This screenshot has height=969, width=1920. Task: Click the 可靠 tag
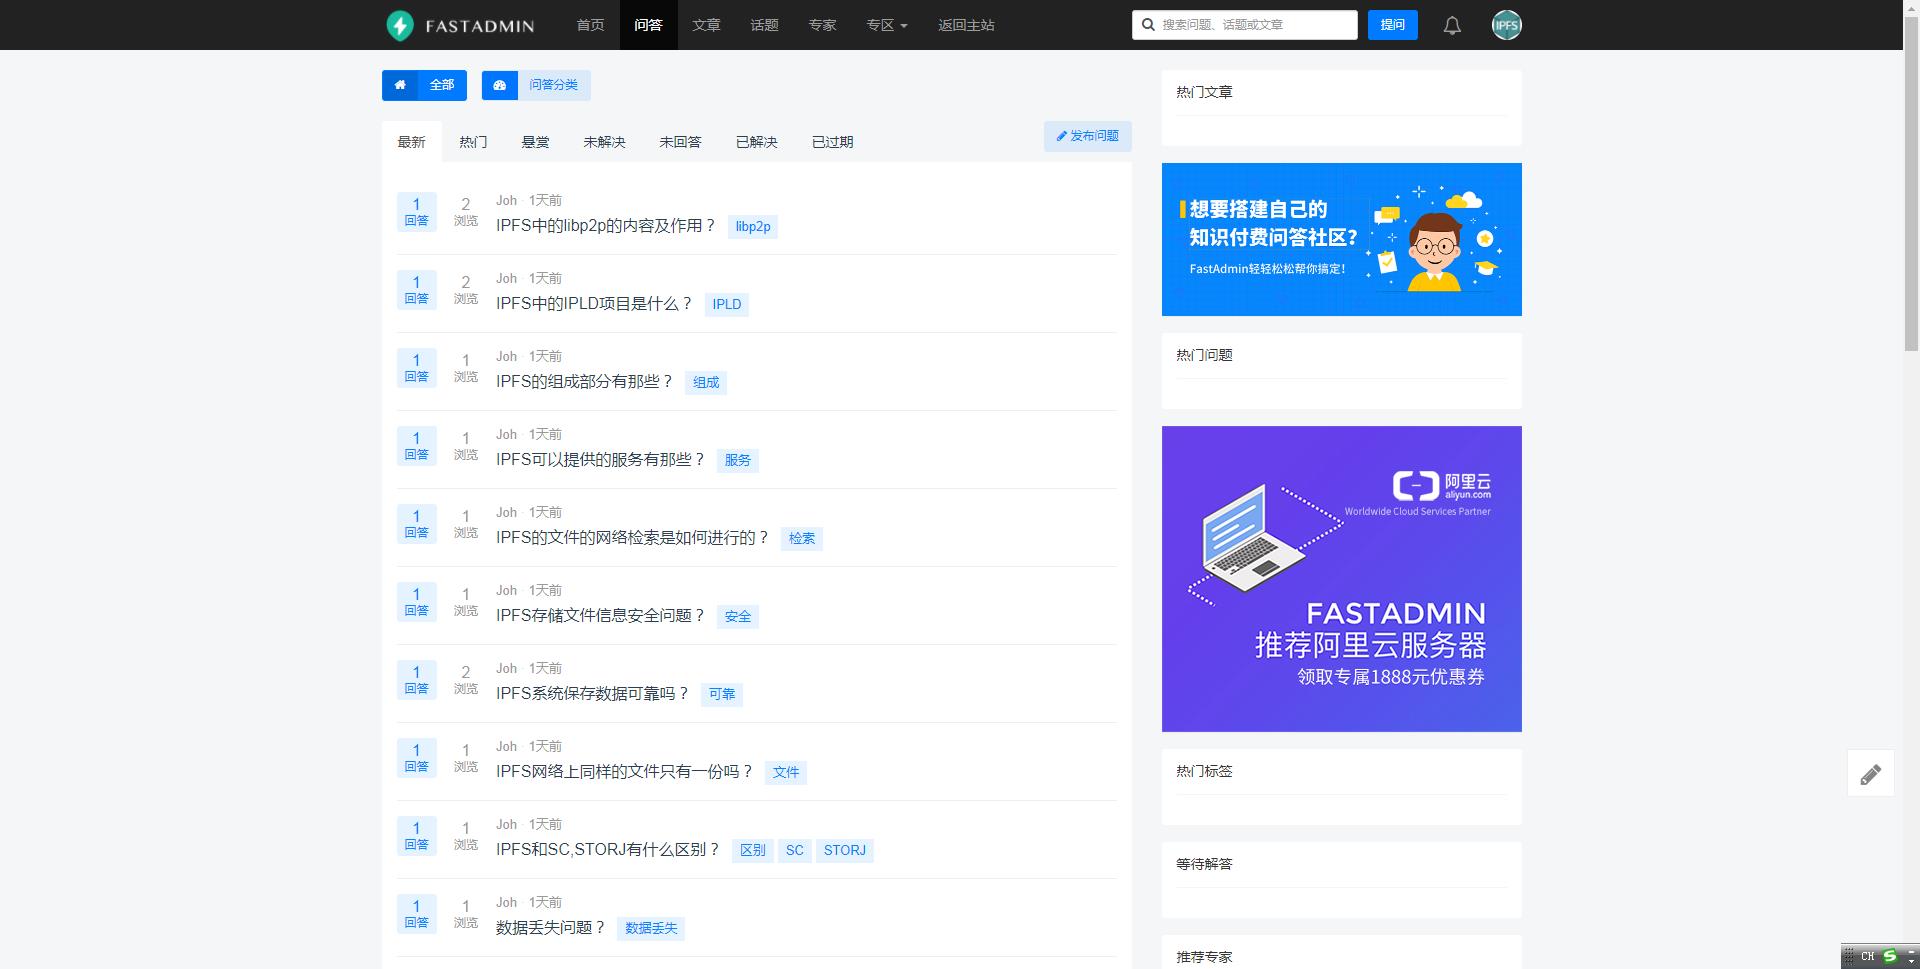click(x=722, y=695)
